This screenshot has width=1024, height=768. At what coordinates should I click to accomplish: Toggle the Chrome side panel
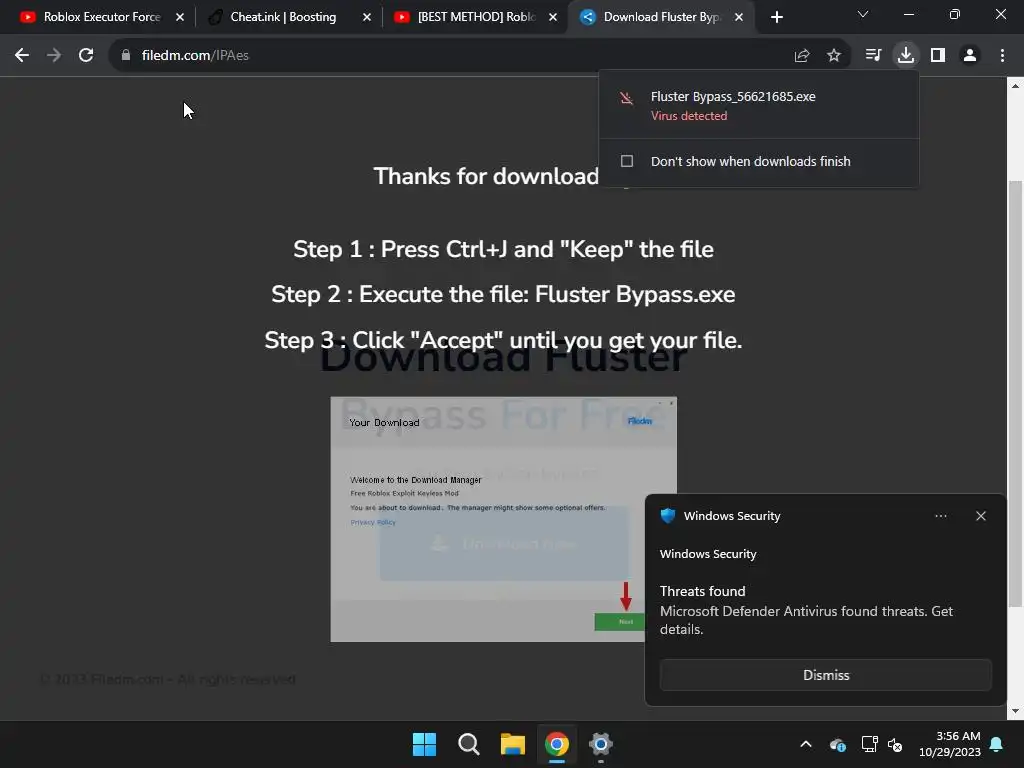tap(938, 56)
